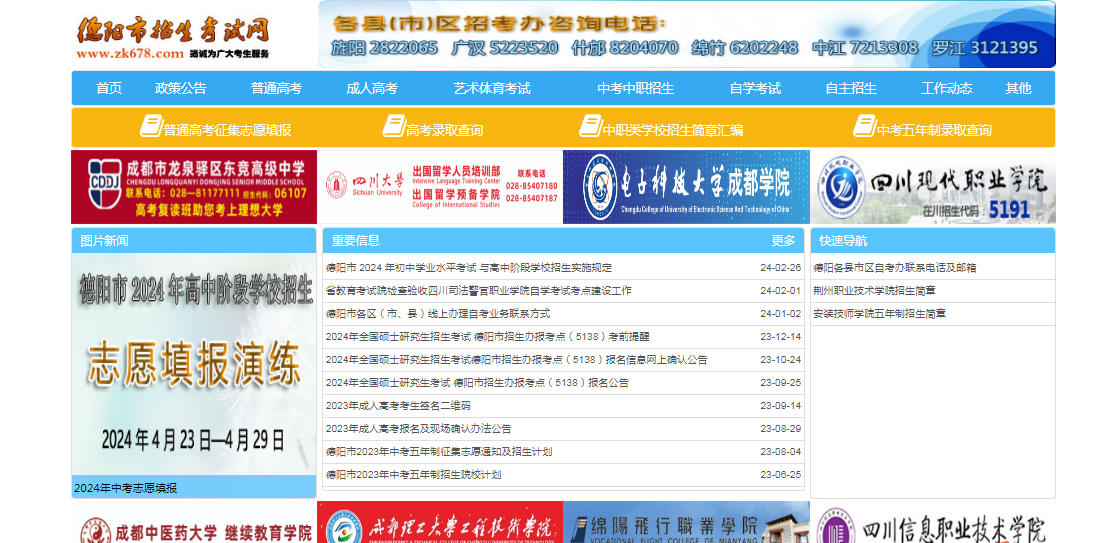Open the 报名信息网上确认公告 news item
Image resolution: width=1112 pixels, height=543 pixels.
516,359
